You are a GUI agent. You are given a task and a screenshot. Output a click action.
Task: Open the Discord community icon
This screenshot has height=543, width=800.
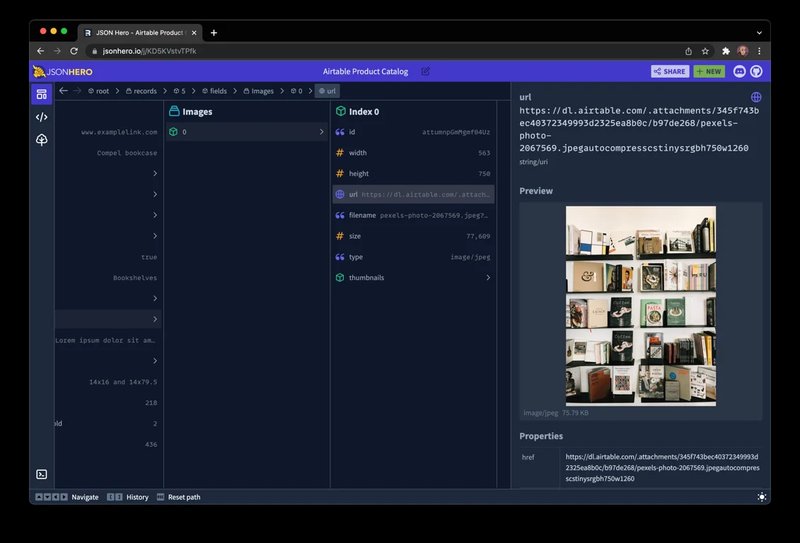(x=740, y=72)
